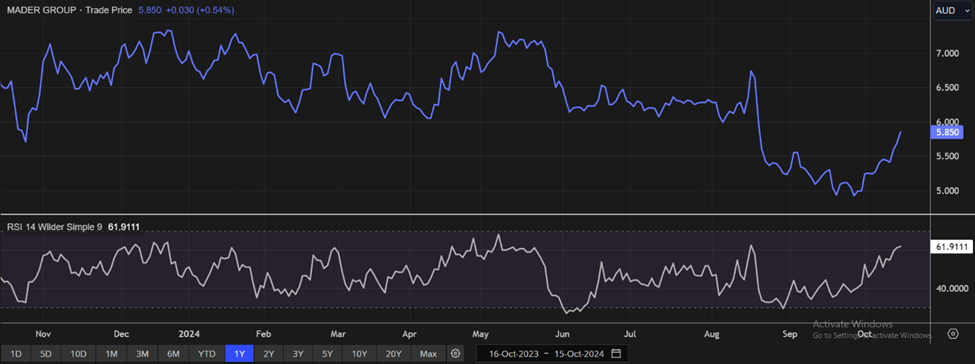
Task: Click the 7.000 price axis label
Action: point(947,54)
